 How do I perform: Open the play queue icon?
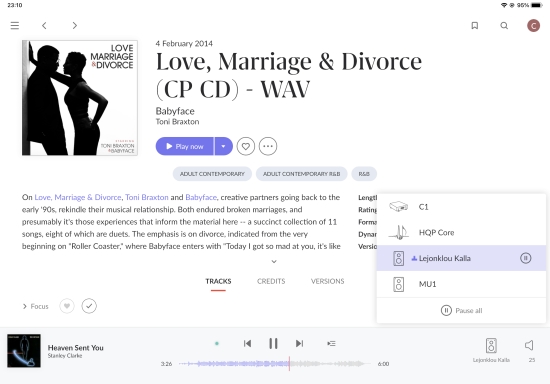point(331,344)
